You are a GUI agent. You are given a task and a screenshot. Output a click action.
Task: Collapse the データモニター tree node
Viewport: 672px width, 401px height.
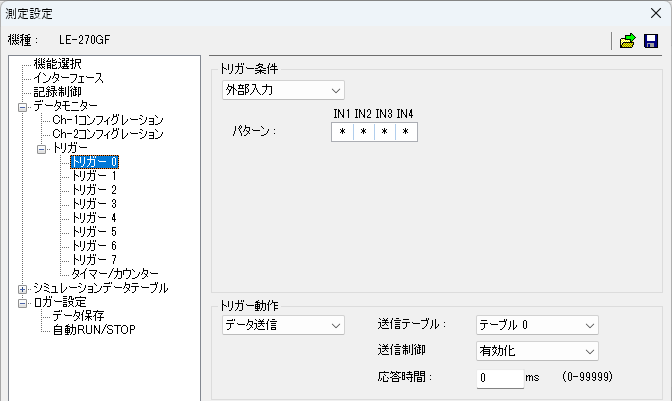[x=23, y=106]
